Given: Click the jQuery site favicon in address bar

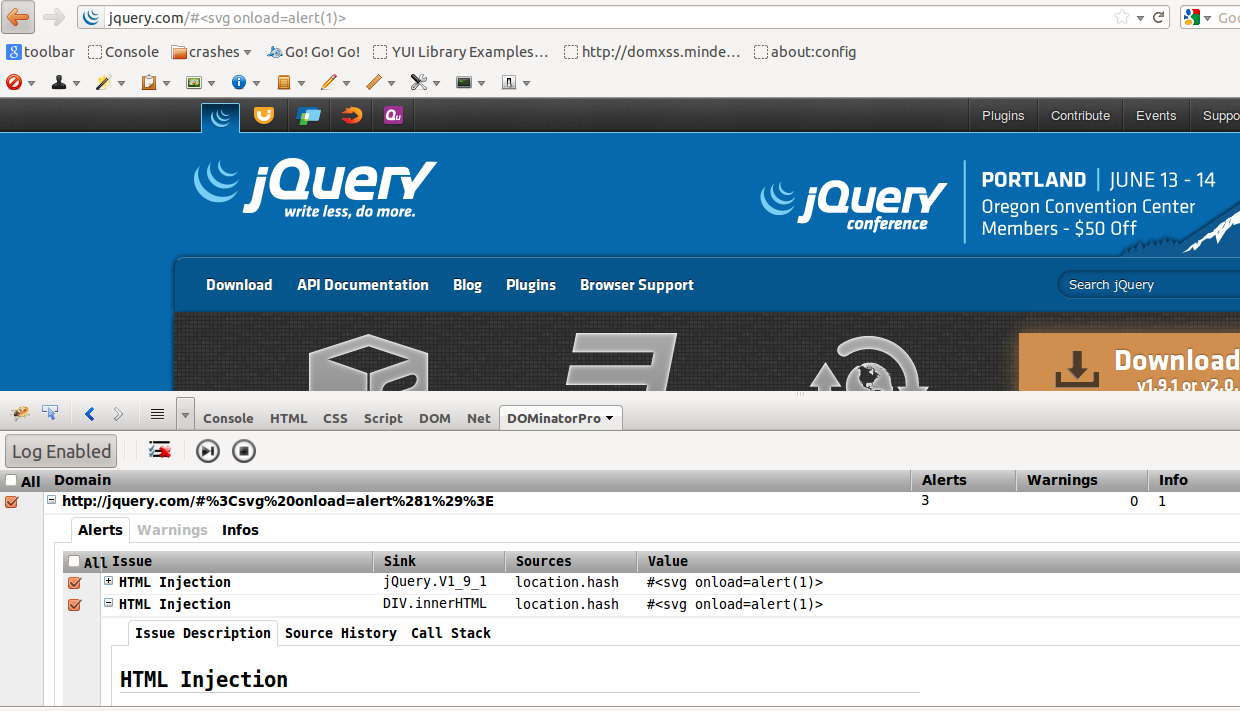Looking at the screenshot, I should coord(91,18).
